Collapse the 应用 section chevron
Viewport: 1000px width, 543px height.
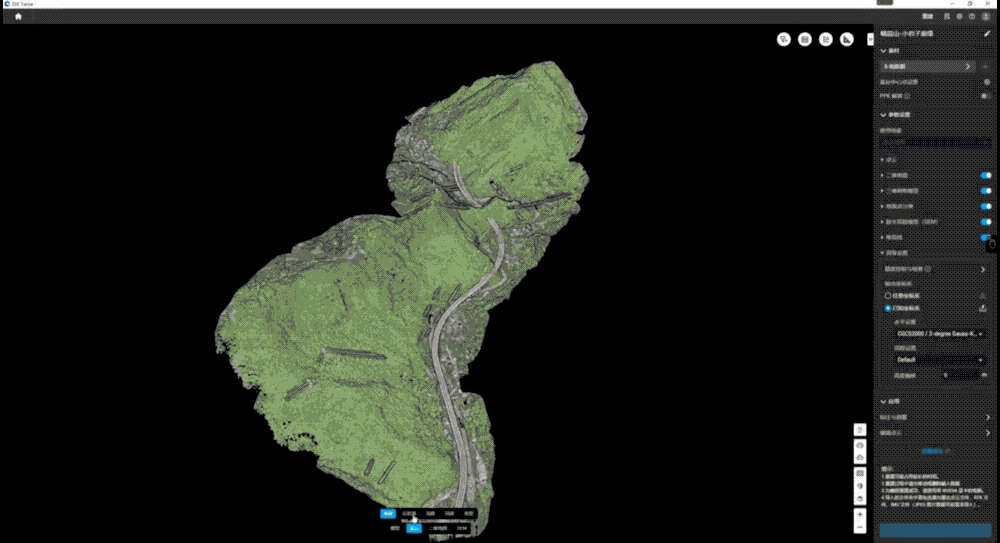[x=883, y=401]
